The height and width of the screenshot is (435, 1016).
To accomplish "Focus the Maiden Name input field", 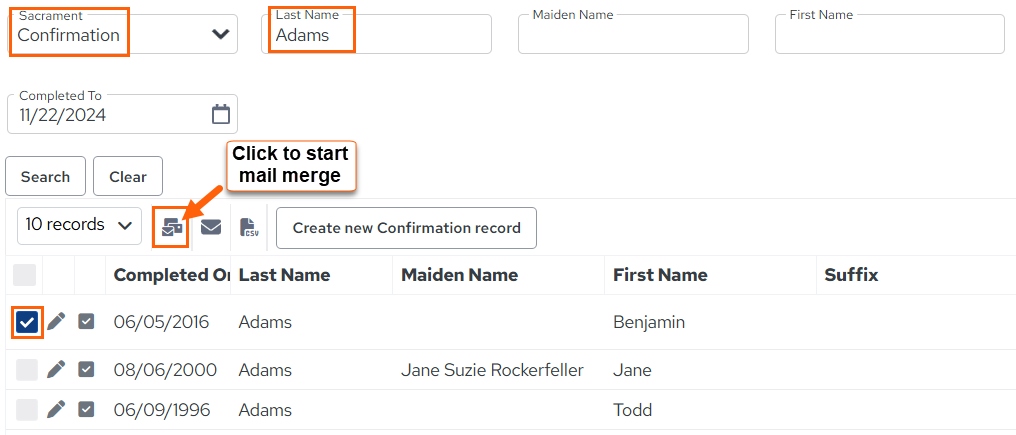I will [633, 34].
